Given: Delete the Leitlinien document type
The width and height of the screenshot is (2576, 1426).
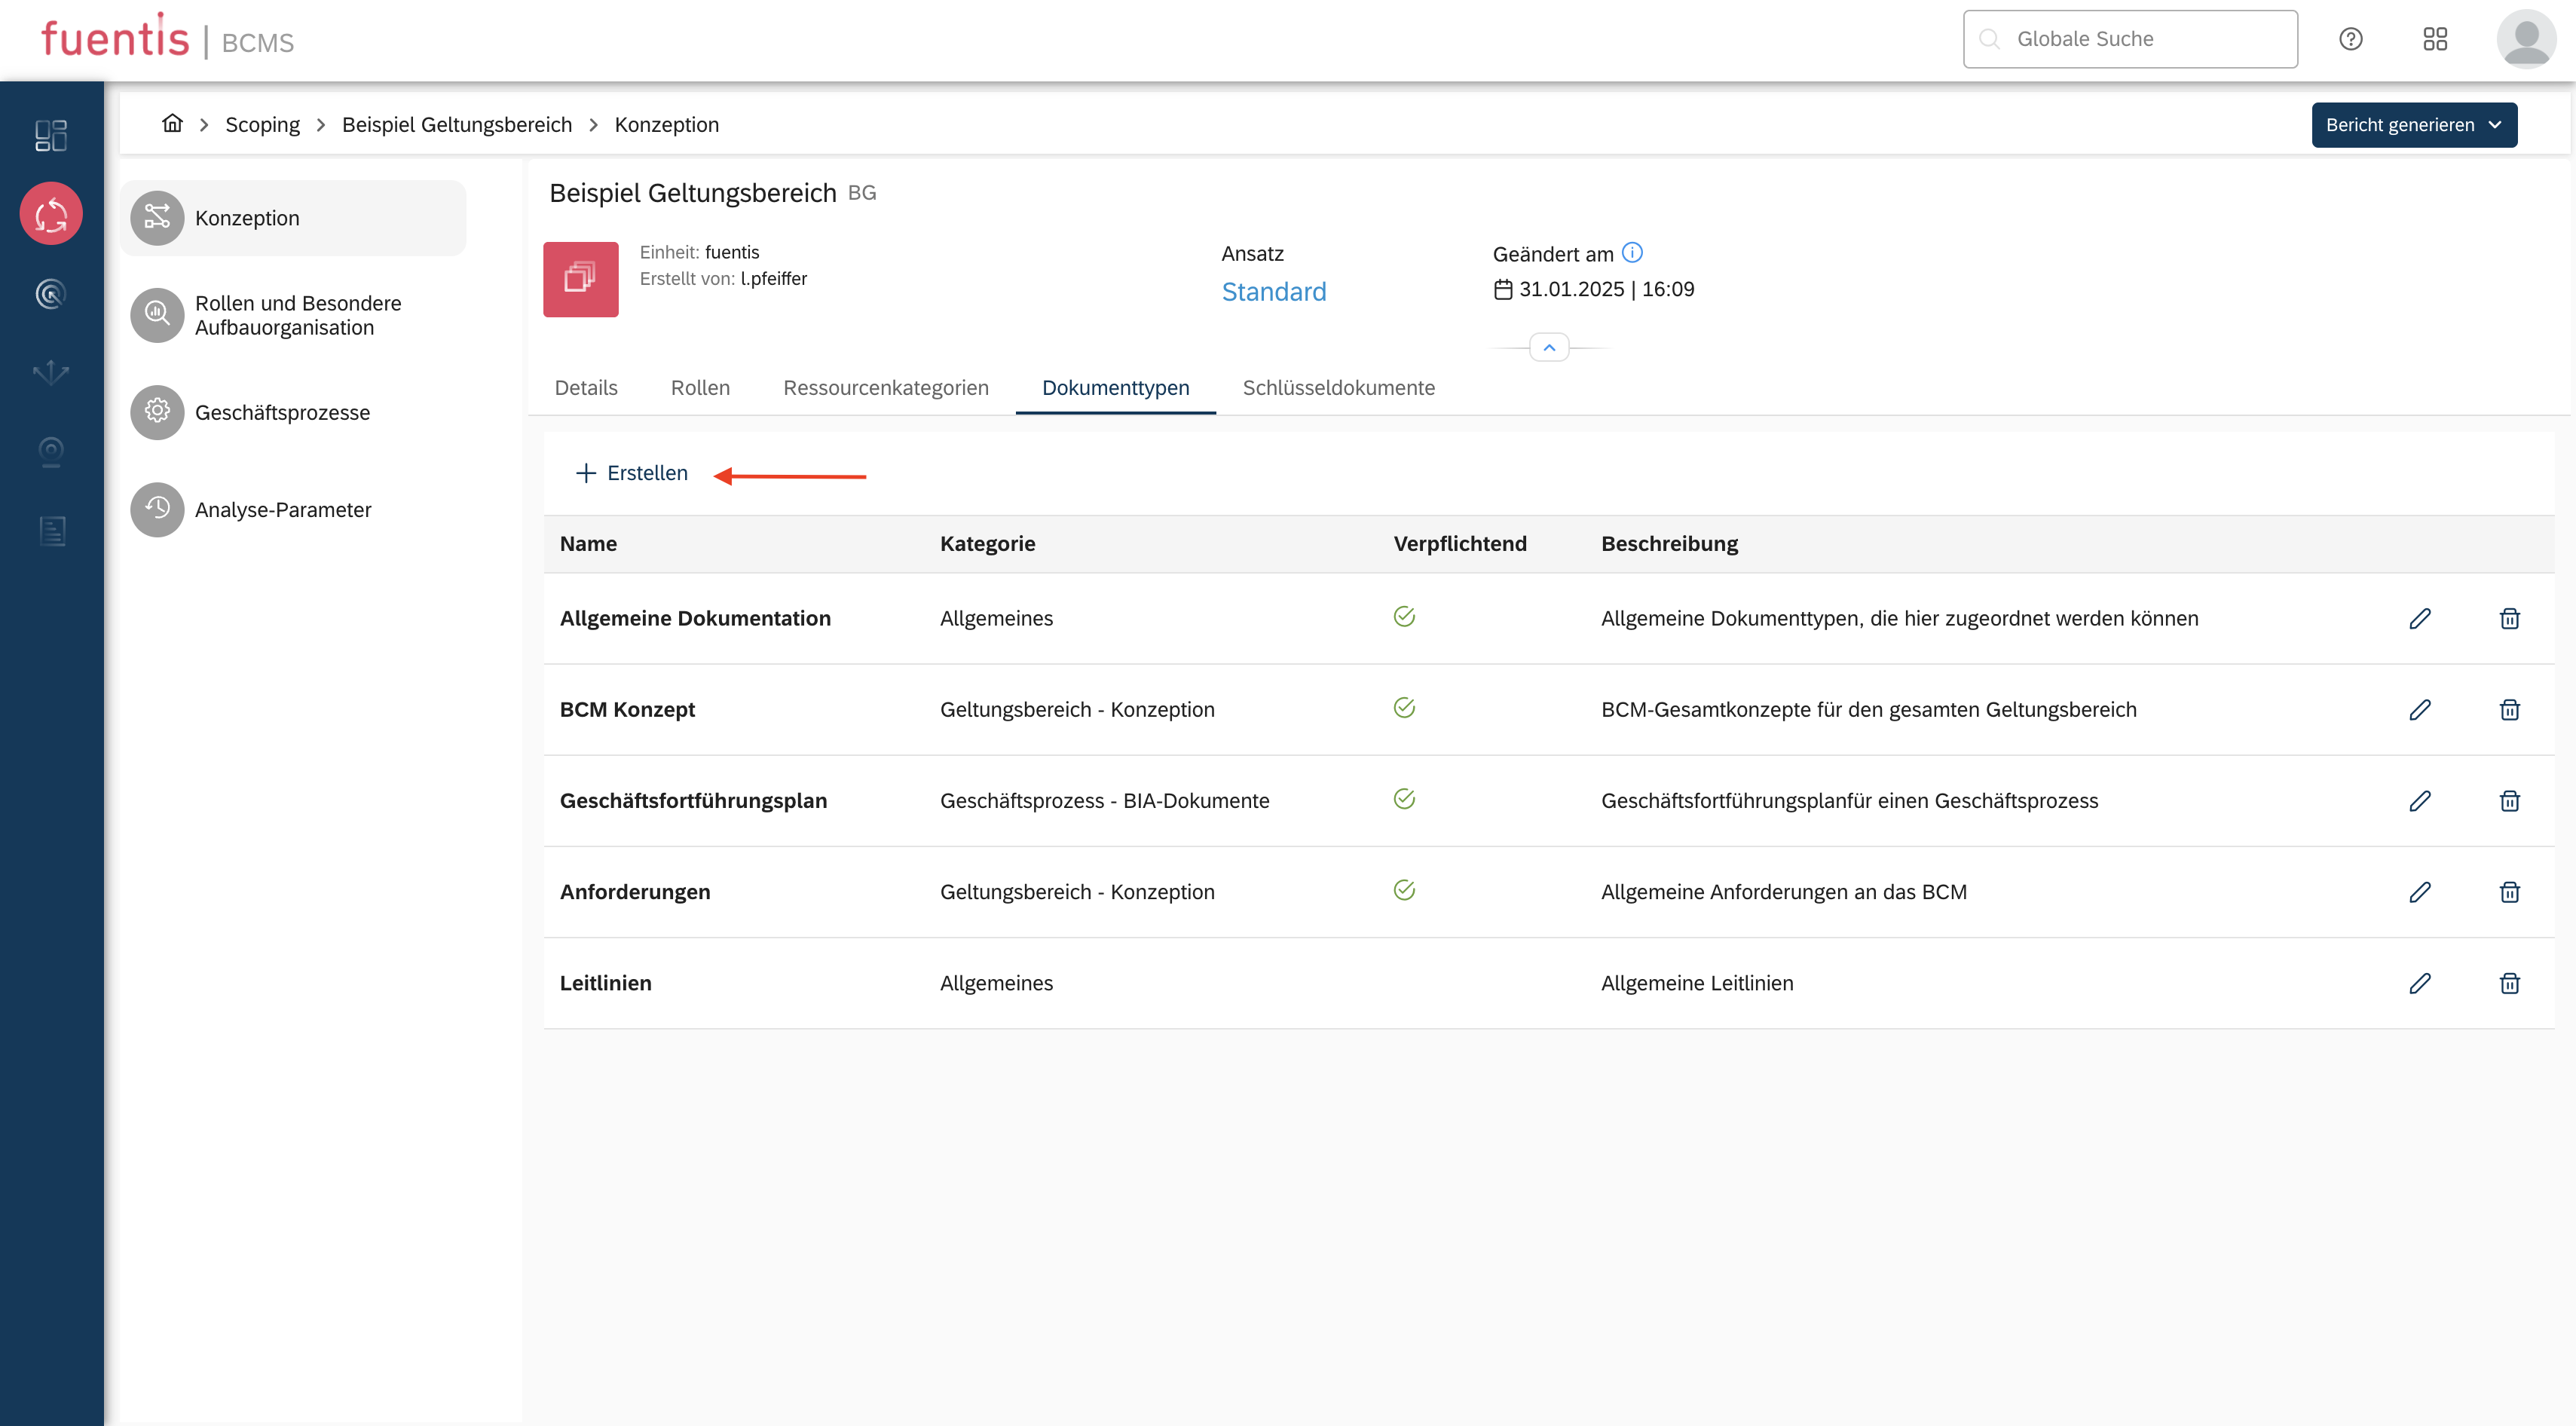Looking at the screenshot, I should coord(2509,983).
